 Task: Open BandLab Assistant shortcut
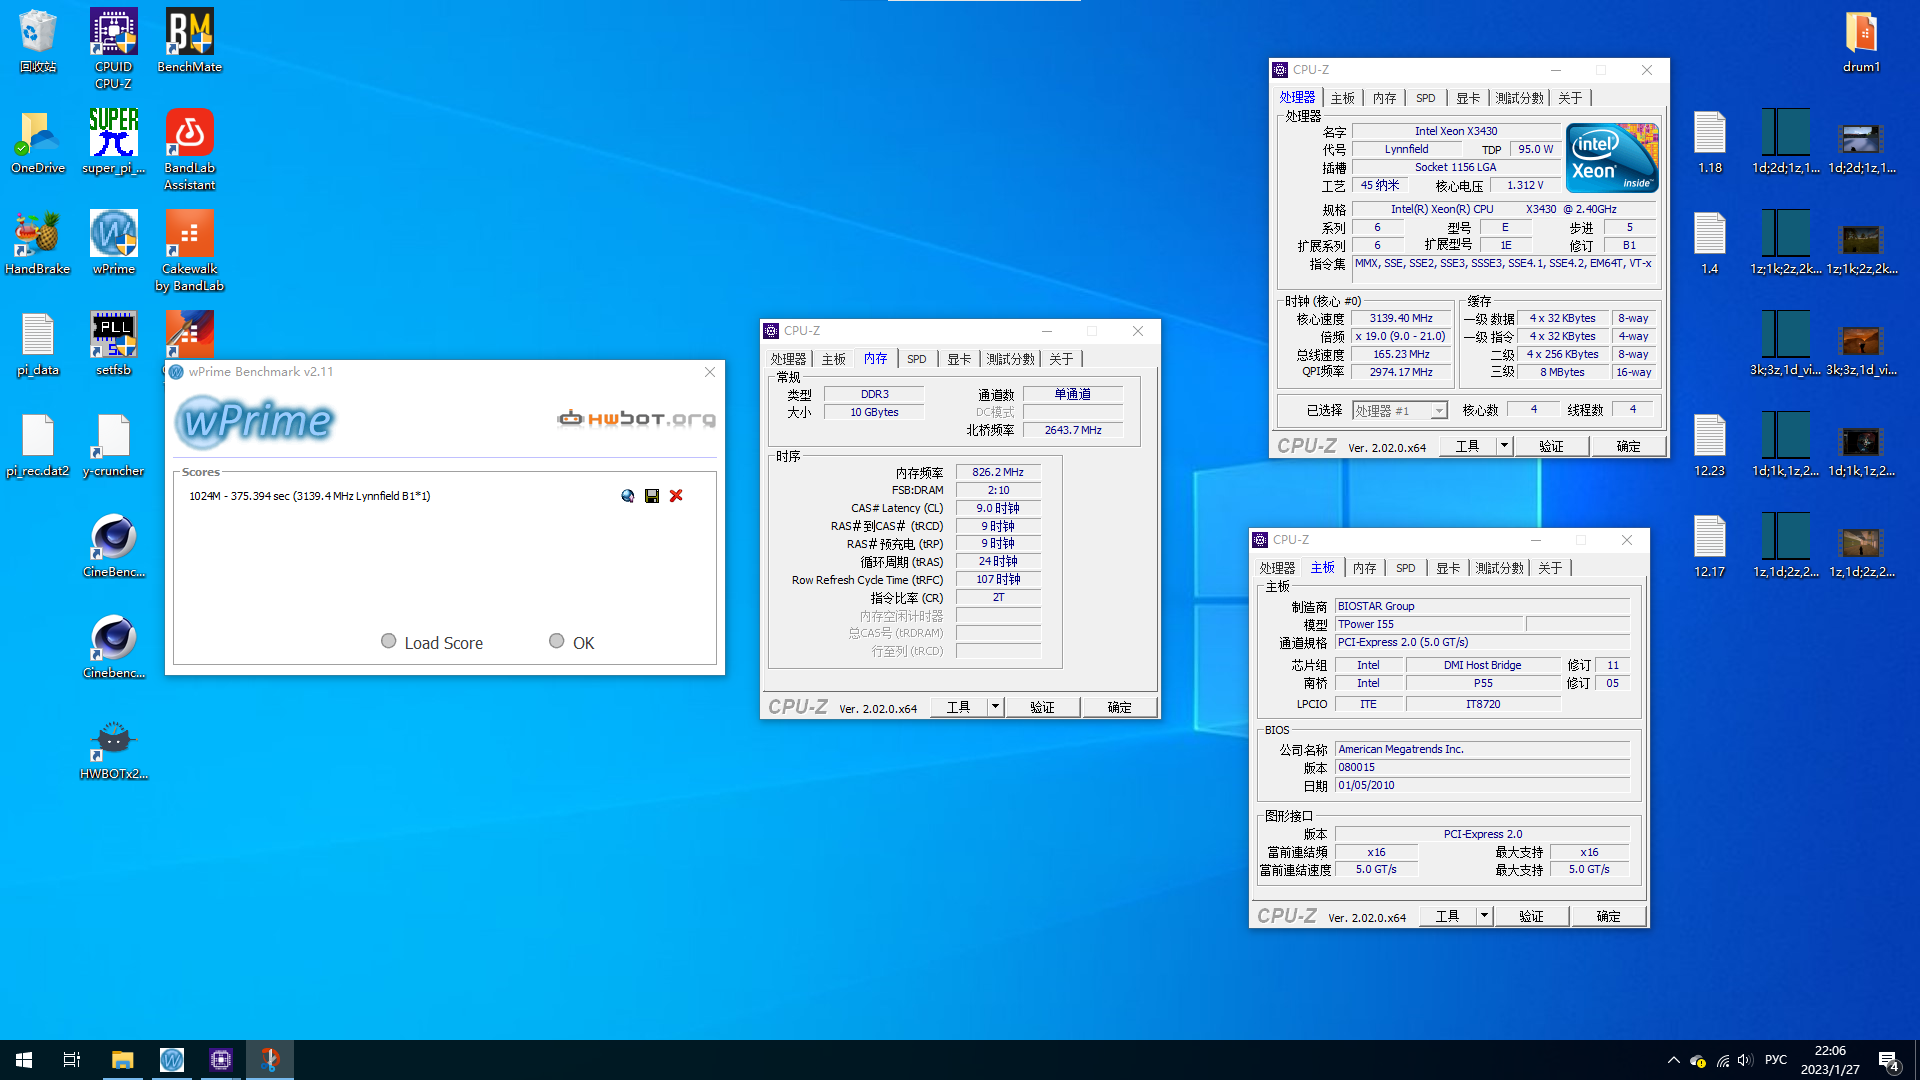[189, 150]
